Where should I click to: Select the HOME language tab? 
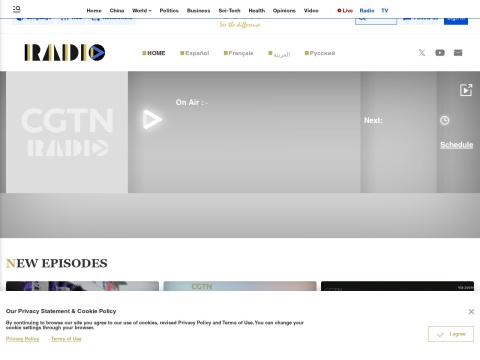point(154,53)
